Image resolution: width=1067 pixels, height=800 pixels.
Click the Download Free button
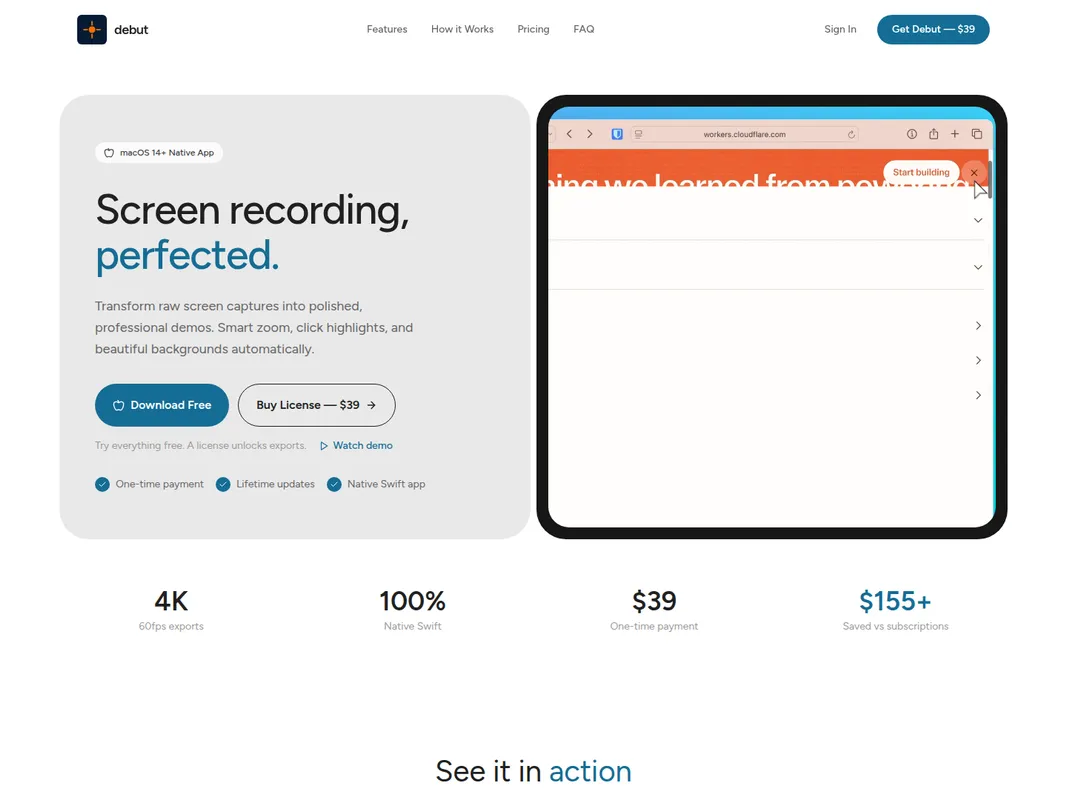(162, 405)
